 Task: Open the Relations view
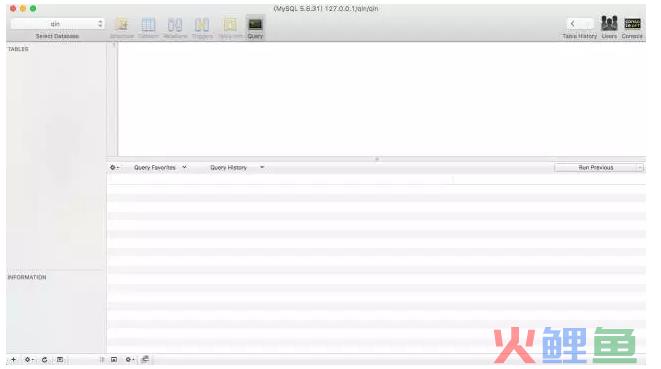(x=175, y=28)
